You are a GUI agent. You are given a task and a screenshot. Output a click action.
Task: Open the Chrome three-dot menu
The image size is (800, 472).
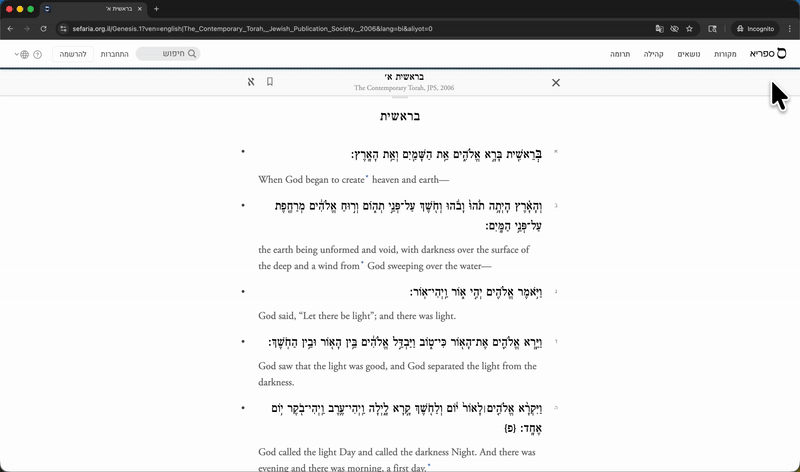click(789, 29)
